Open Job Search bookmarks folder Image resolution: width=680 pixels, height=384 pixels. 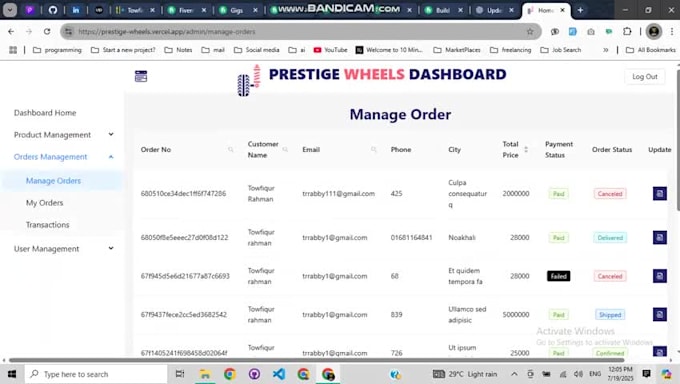pos(561,50)
